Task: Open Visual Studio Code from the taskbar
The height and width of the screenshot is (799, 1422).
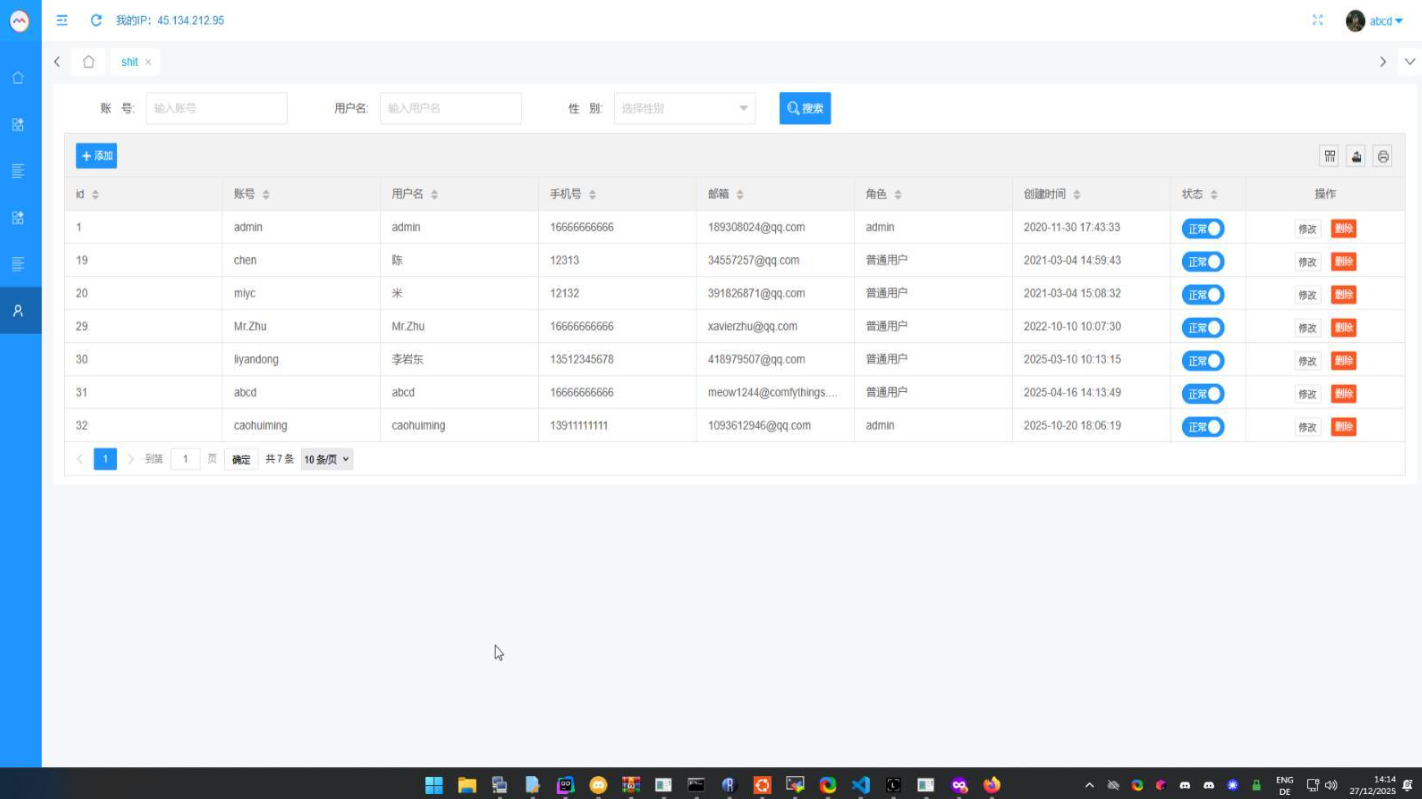Action: tap(860, 785)
